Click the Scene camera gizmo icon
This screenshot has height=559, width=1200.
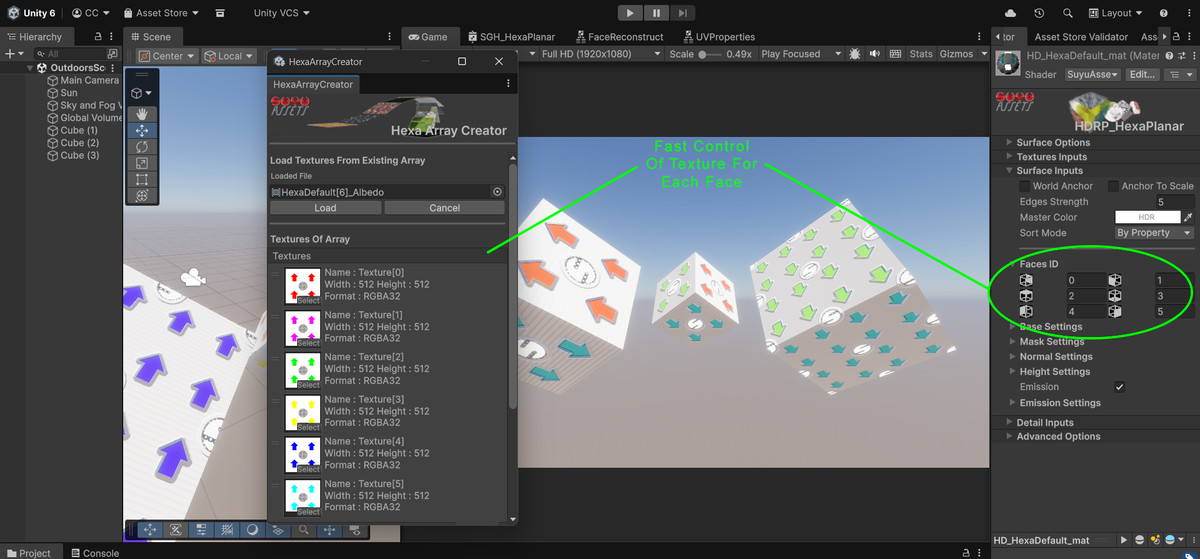click(x=193, y=279)
